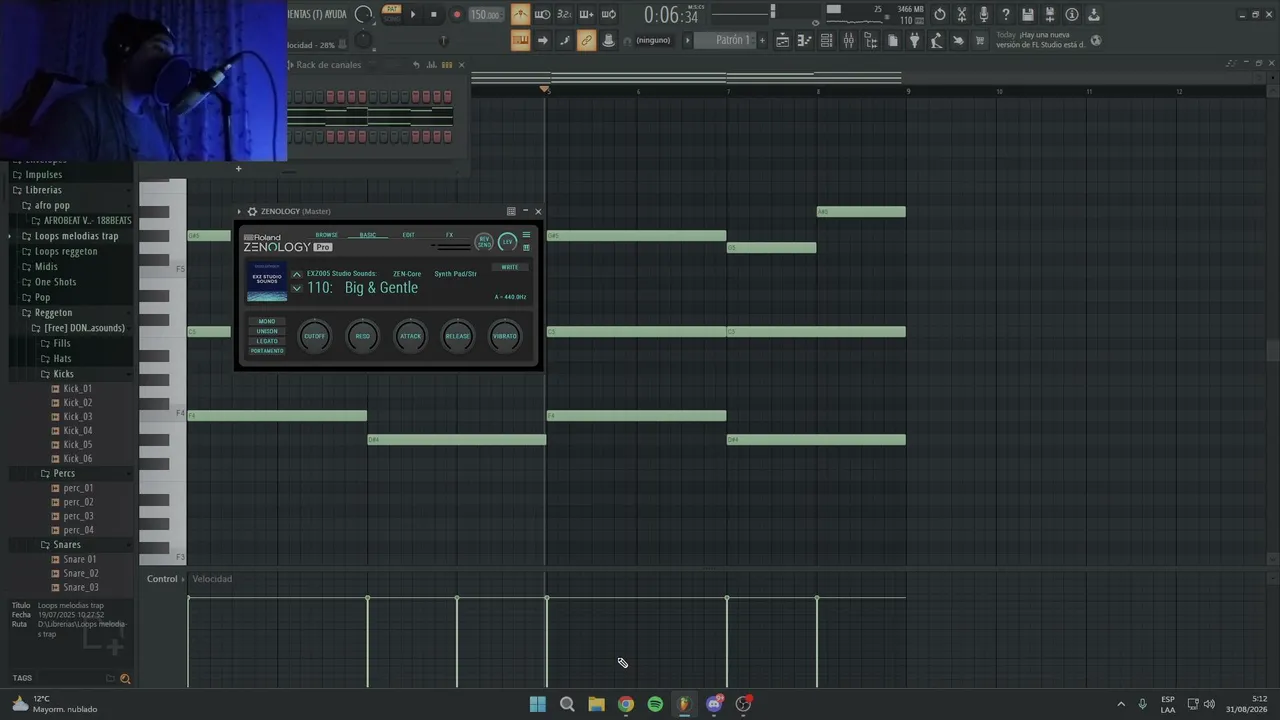Open the (ninguno) snap selector
This screenshot has height=720, width=1280.
click(x=653, y=41)
